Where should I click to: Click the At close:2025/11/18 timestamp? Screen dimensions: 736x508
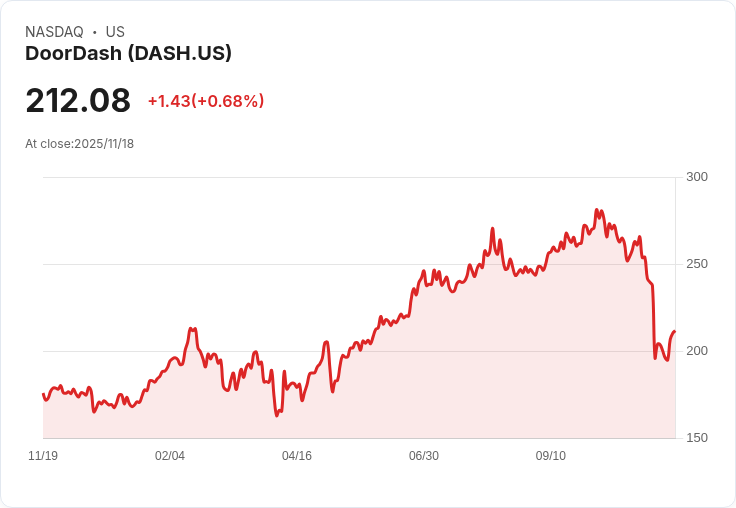pos(79,143)
